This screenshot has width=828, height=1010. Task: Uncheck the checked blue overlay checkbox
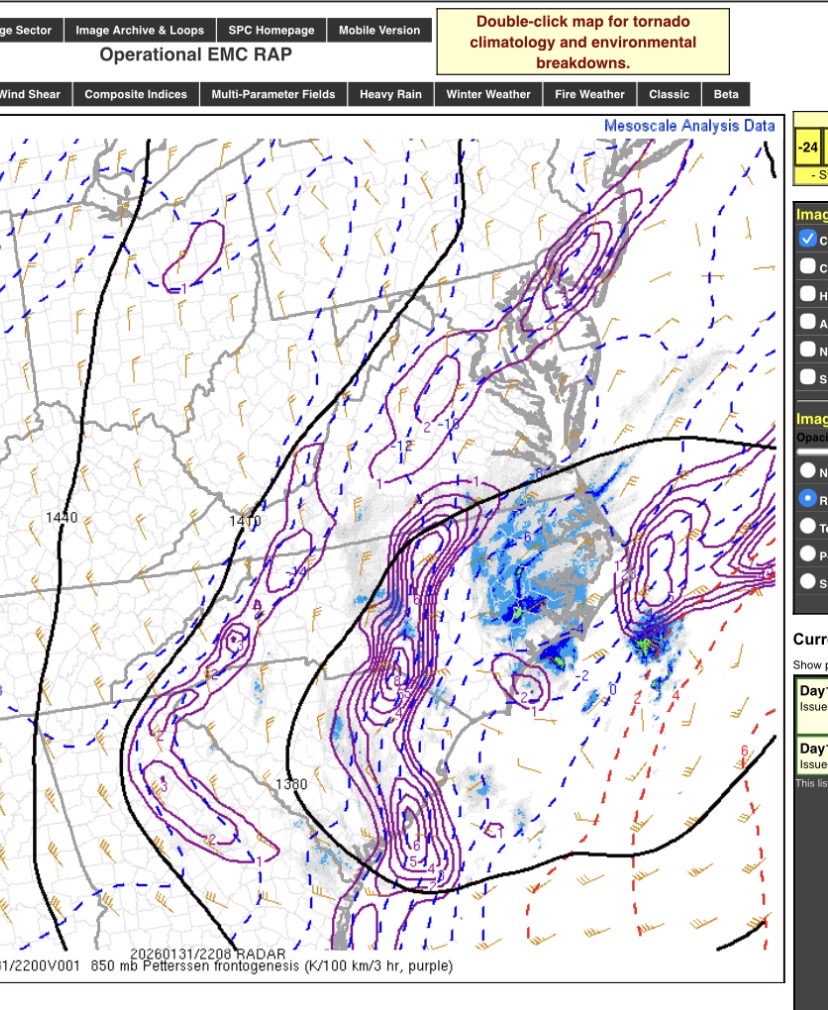click(808, 240)
